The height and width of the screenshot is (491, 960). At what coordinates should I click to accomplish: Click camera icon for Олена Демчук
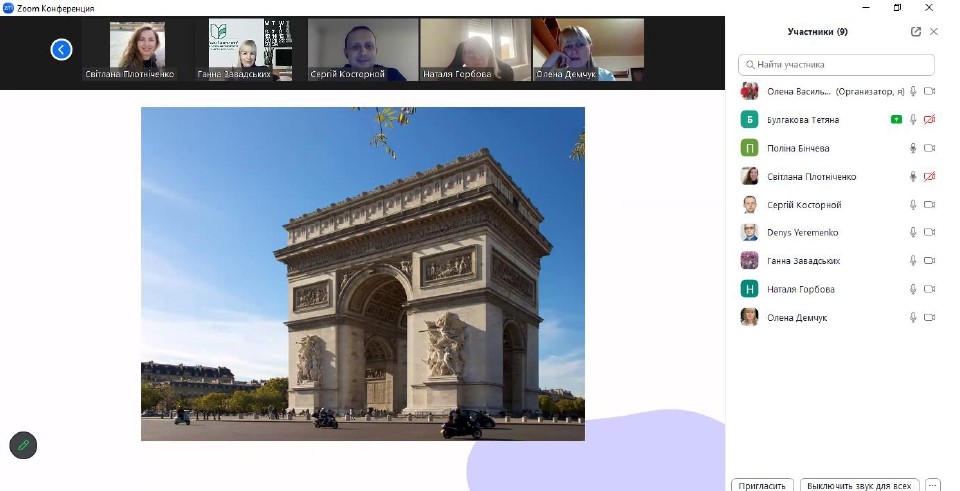[x=929, y=317]
